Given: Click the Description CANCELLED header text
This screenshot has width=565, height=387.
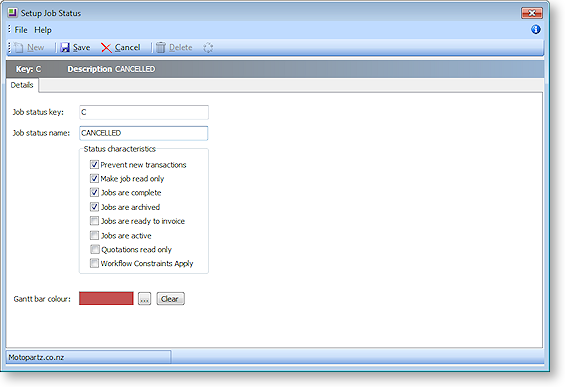Looking at the screenshot, I should pyautogui.click(x=111, y=69).
